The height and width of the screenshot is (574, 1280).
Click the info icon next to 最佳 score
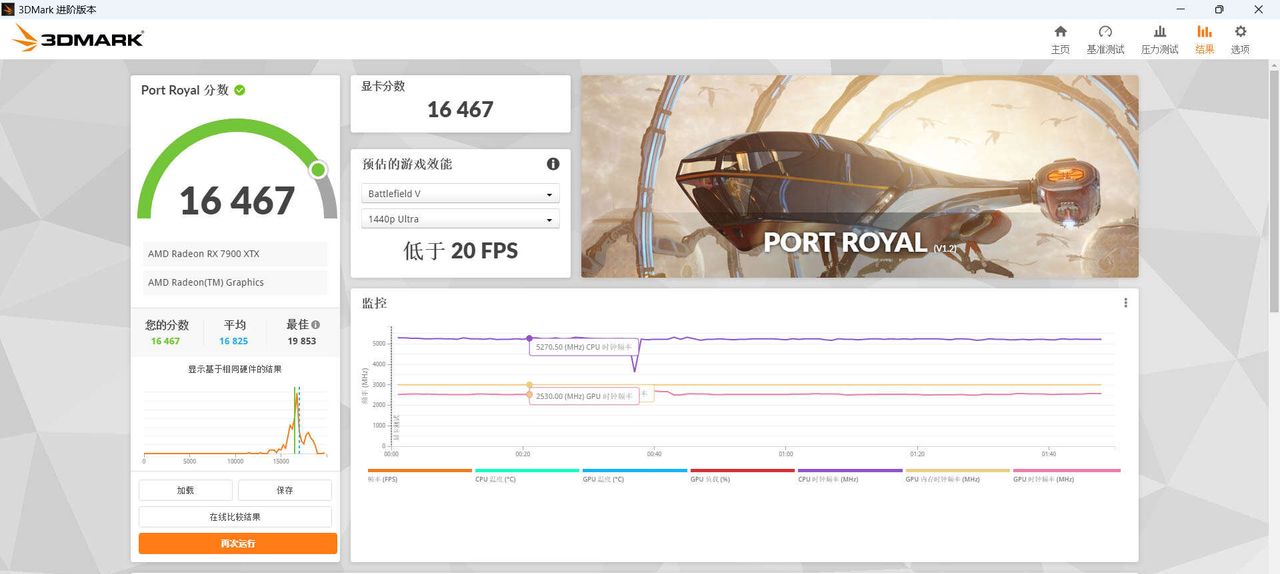tap(316, 325)
